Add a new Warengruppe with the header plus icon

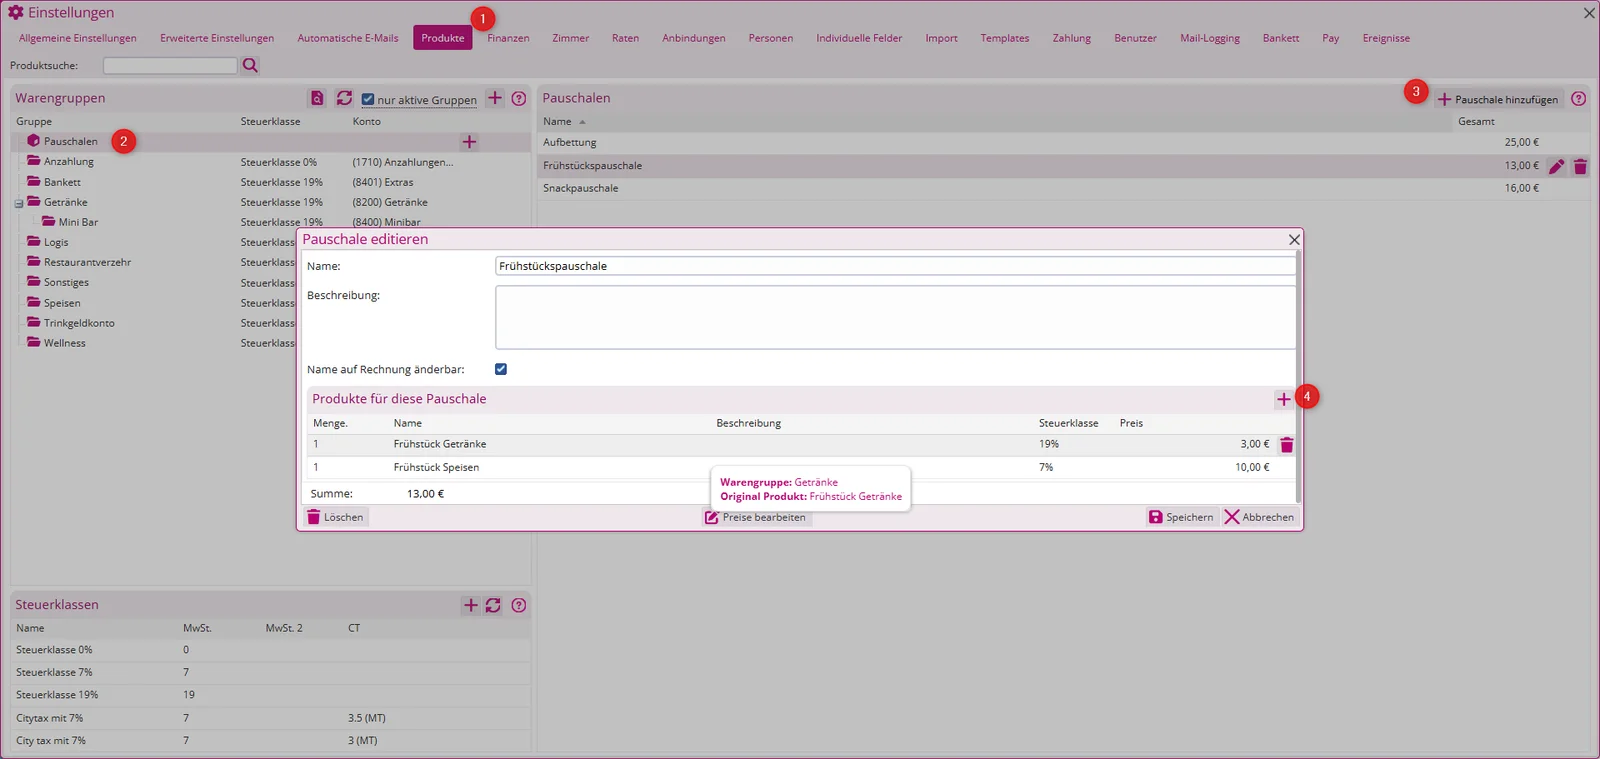(x=495, y=98)
